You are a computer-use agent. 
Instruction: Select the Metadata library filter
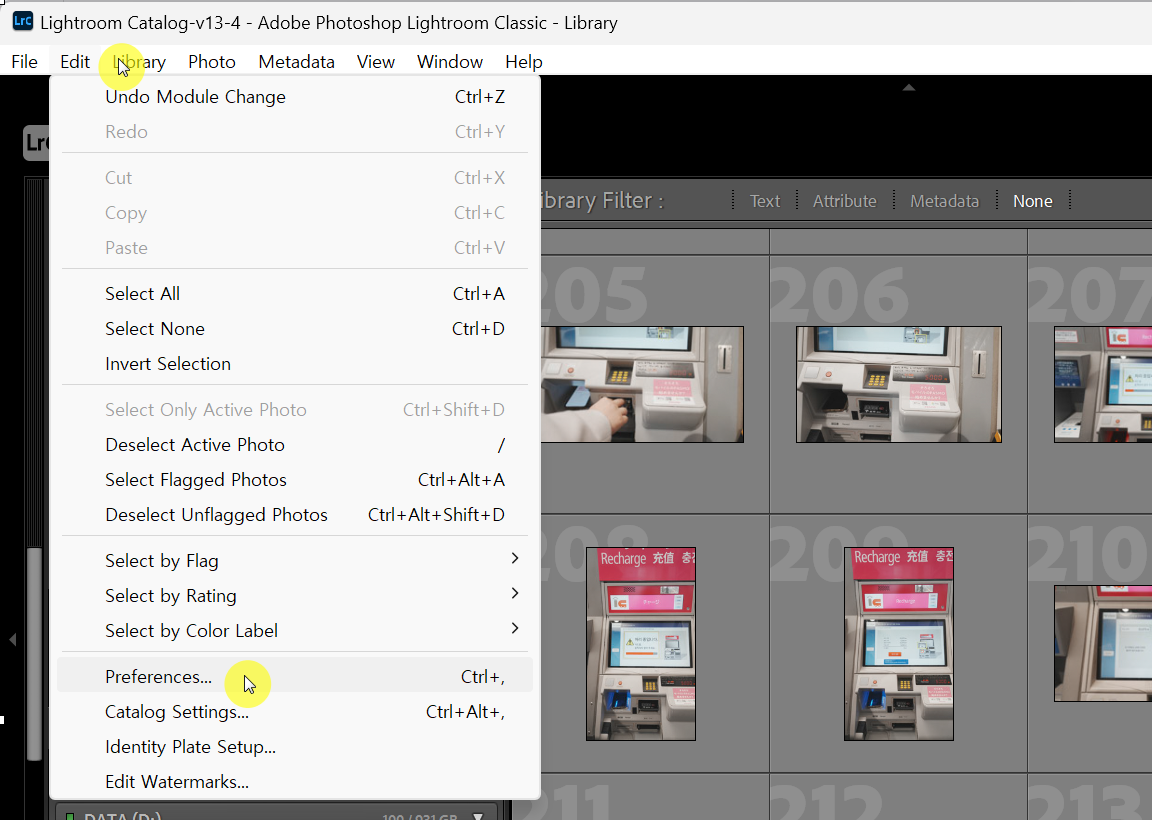pyautogui.click(x=944, y=201)
